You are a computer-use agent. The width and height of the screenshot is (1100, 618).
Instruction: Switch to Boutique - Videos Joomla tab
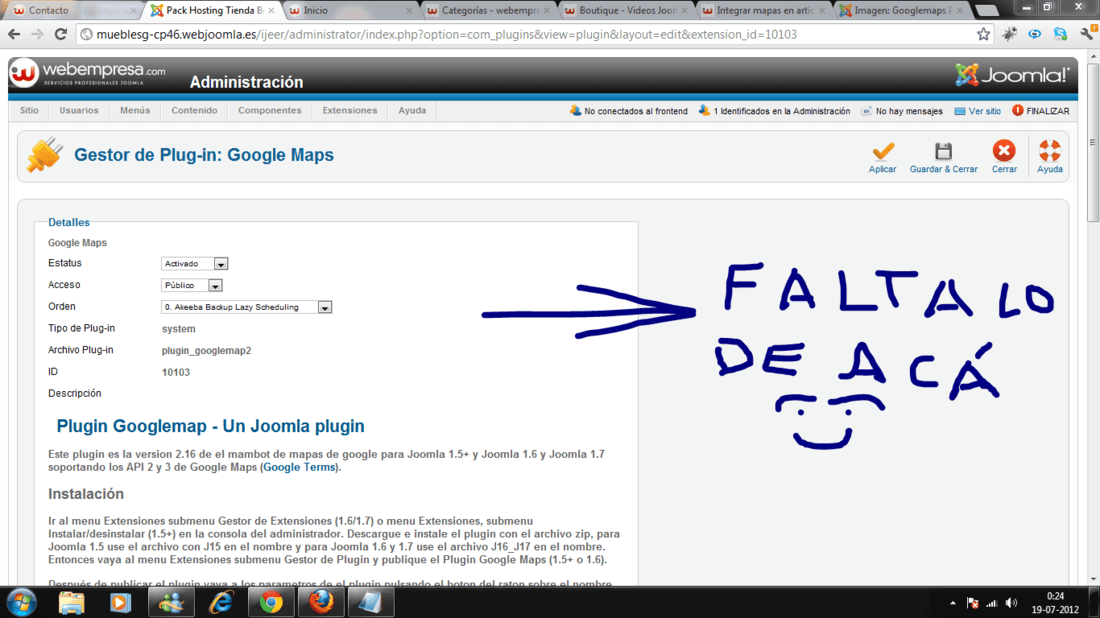[626, 11]
